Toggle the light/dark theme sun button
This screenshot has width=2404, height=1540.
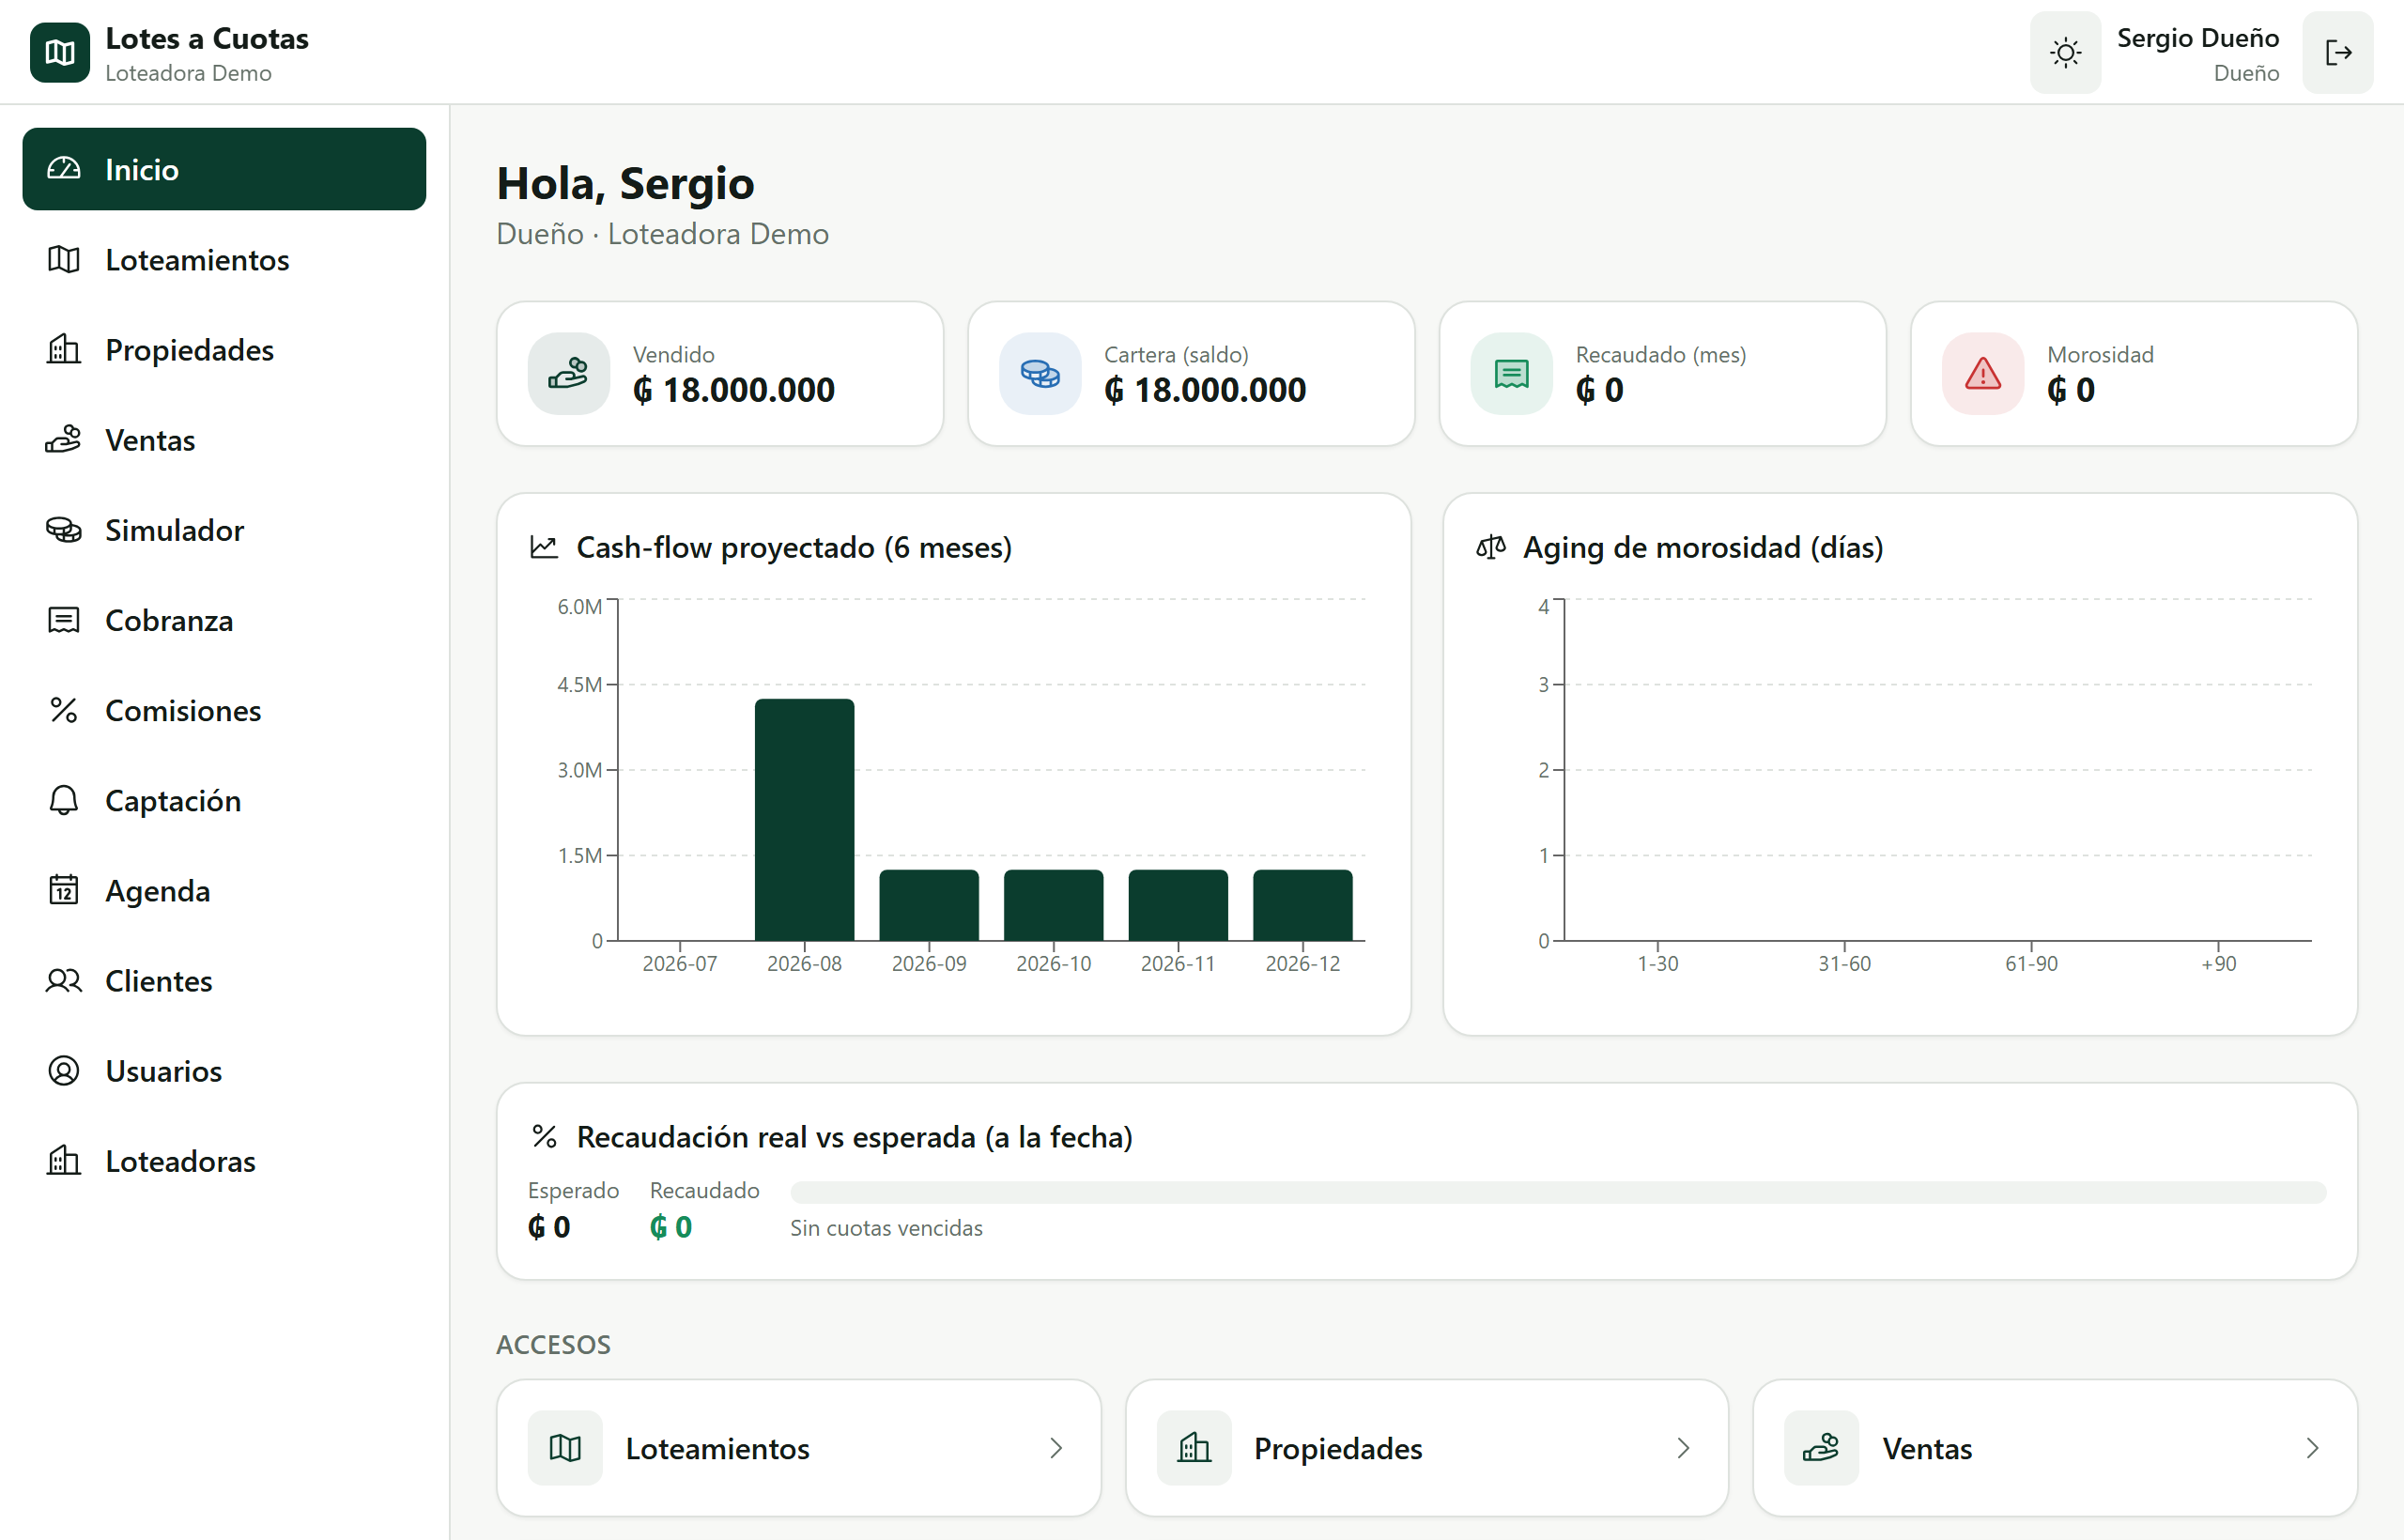pyautogui.click(x=2065, y=52)
